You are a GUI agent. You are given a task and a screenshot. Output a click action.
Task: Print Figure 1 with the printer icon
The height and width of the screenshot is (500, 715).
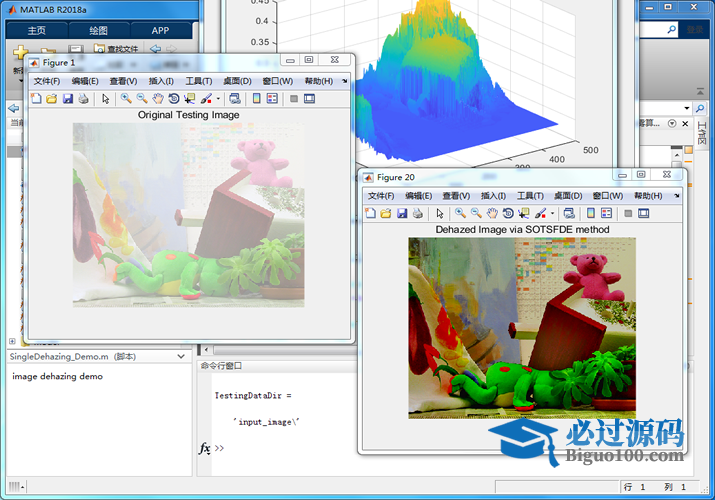pos(83,98)
